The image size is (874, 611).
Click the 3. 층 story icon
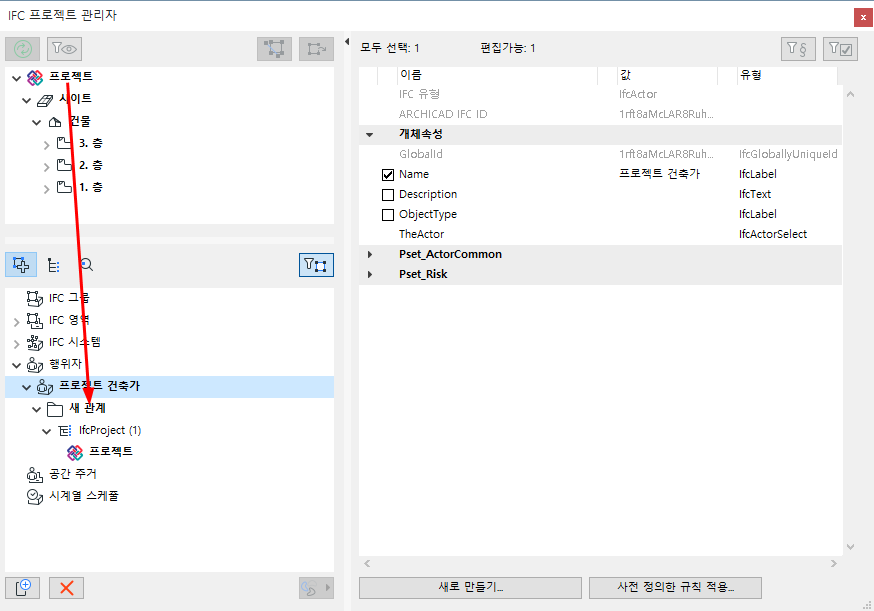[64, 143]
